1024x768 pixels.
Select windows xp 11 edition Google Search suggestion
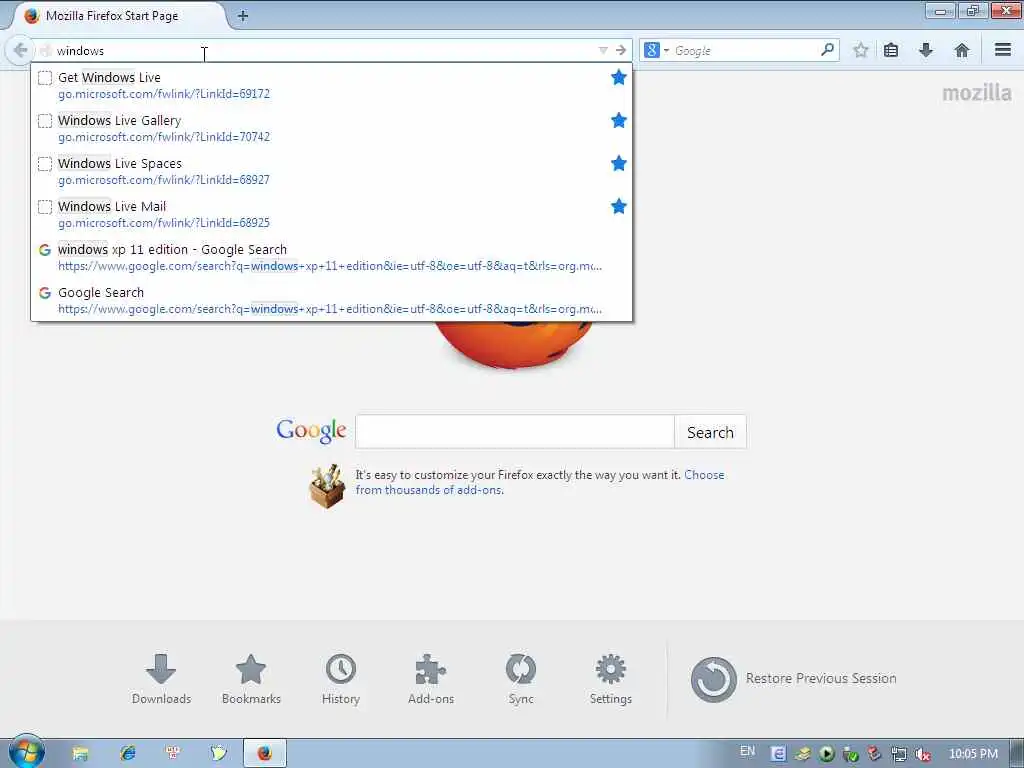332,257
